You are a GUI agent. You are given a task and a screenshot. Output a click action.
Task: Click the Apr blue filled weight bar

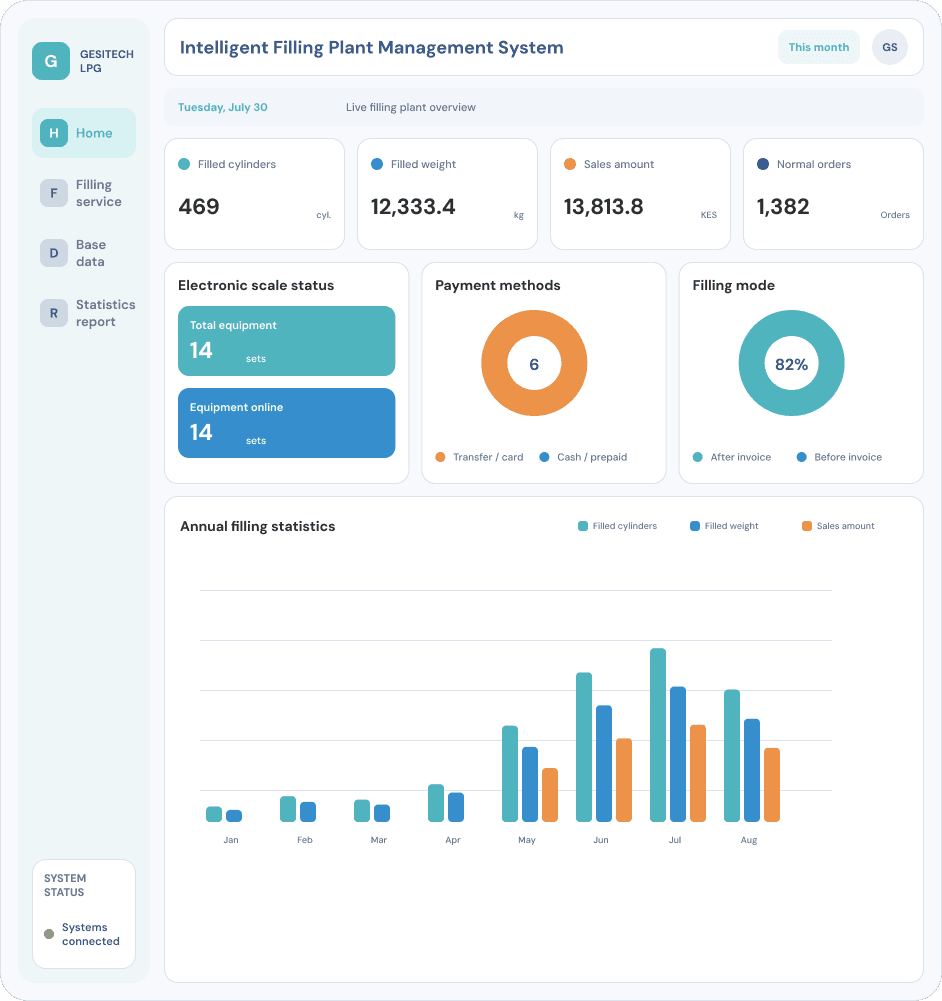tap(456, 807)
